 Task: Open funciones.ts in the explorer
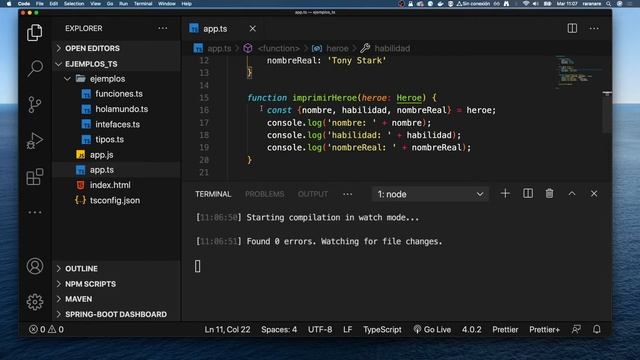click(x=116, y=94)
